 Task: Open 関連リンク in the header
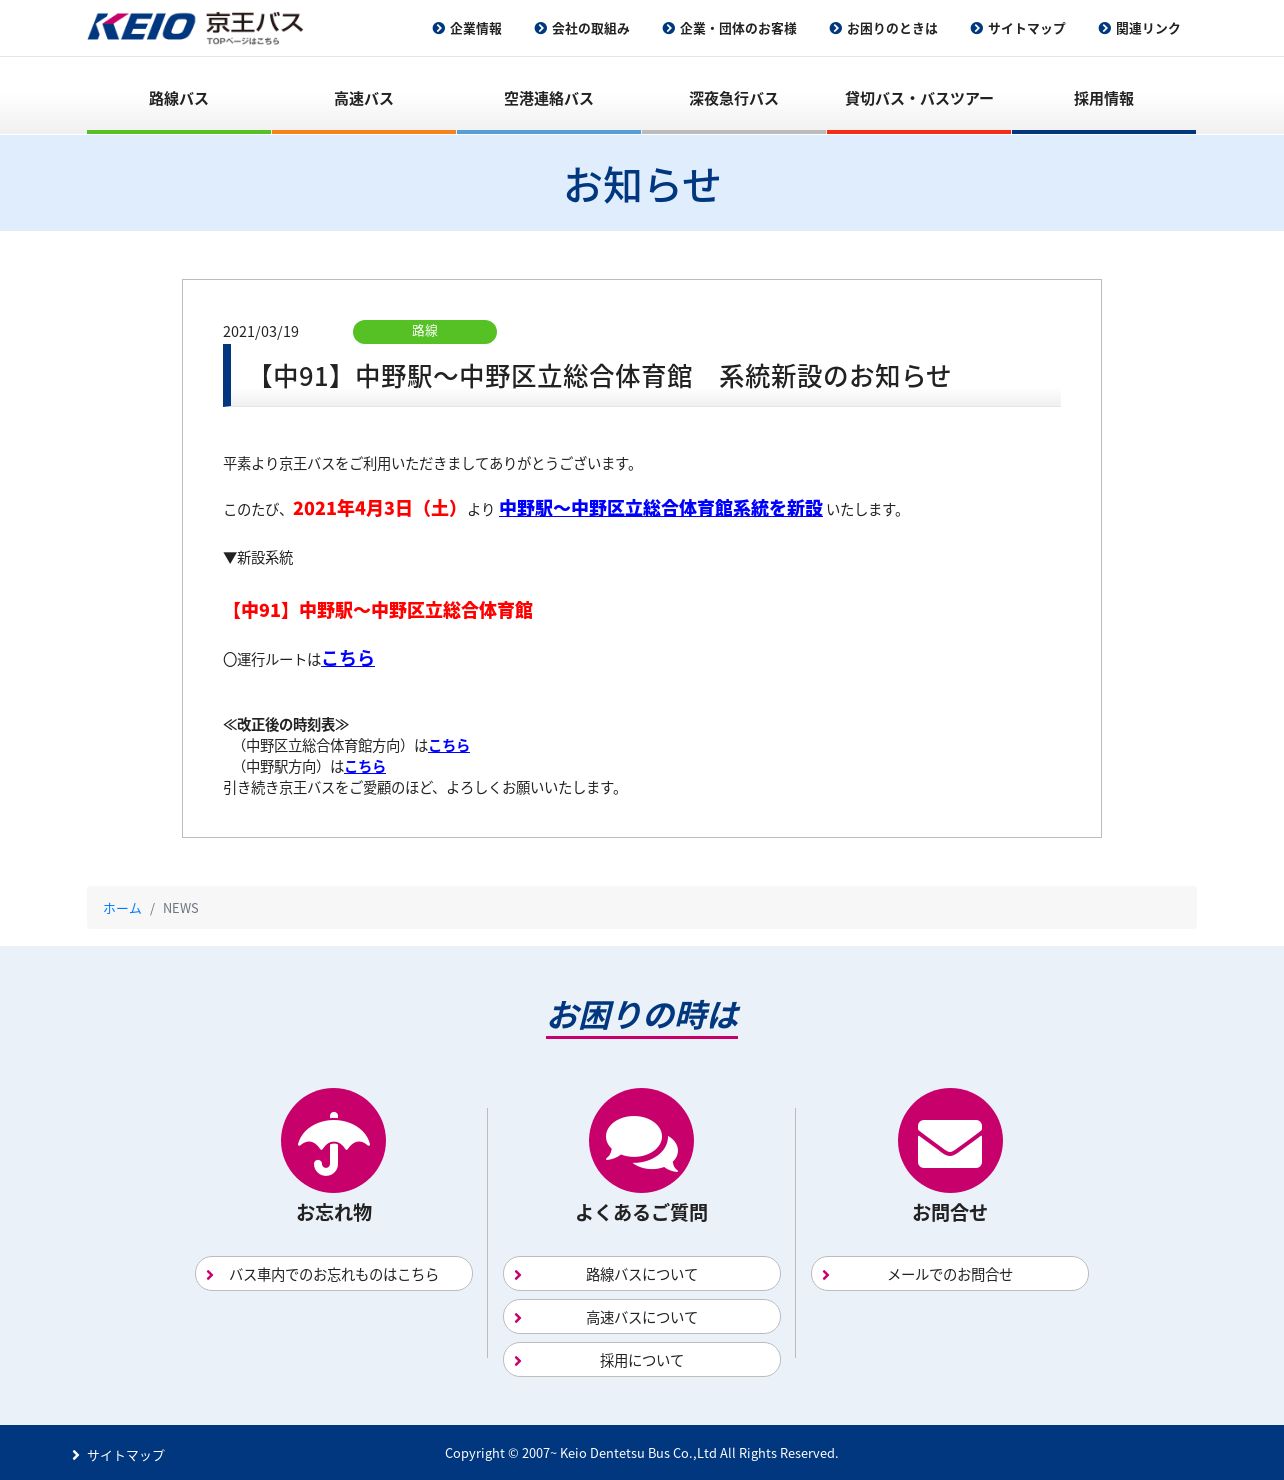tap(1148, 29)
